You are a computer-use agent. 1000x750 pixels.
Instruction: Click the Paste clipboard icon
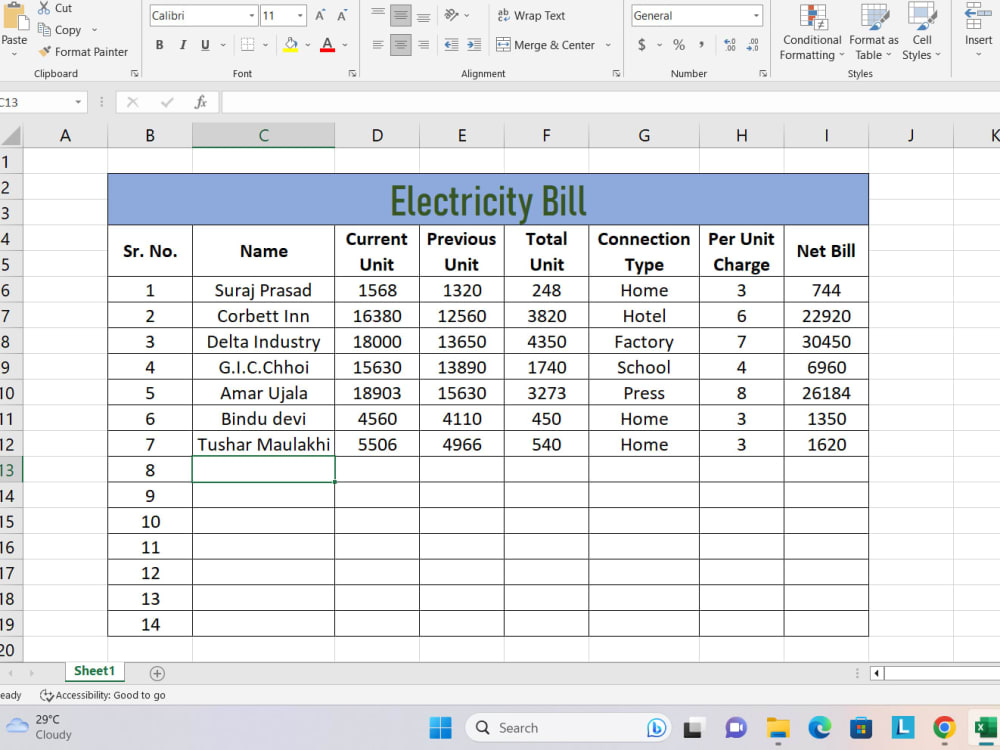point(14,17)
